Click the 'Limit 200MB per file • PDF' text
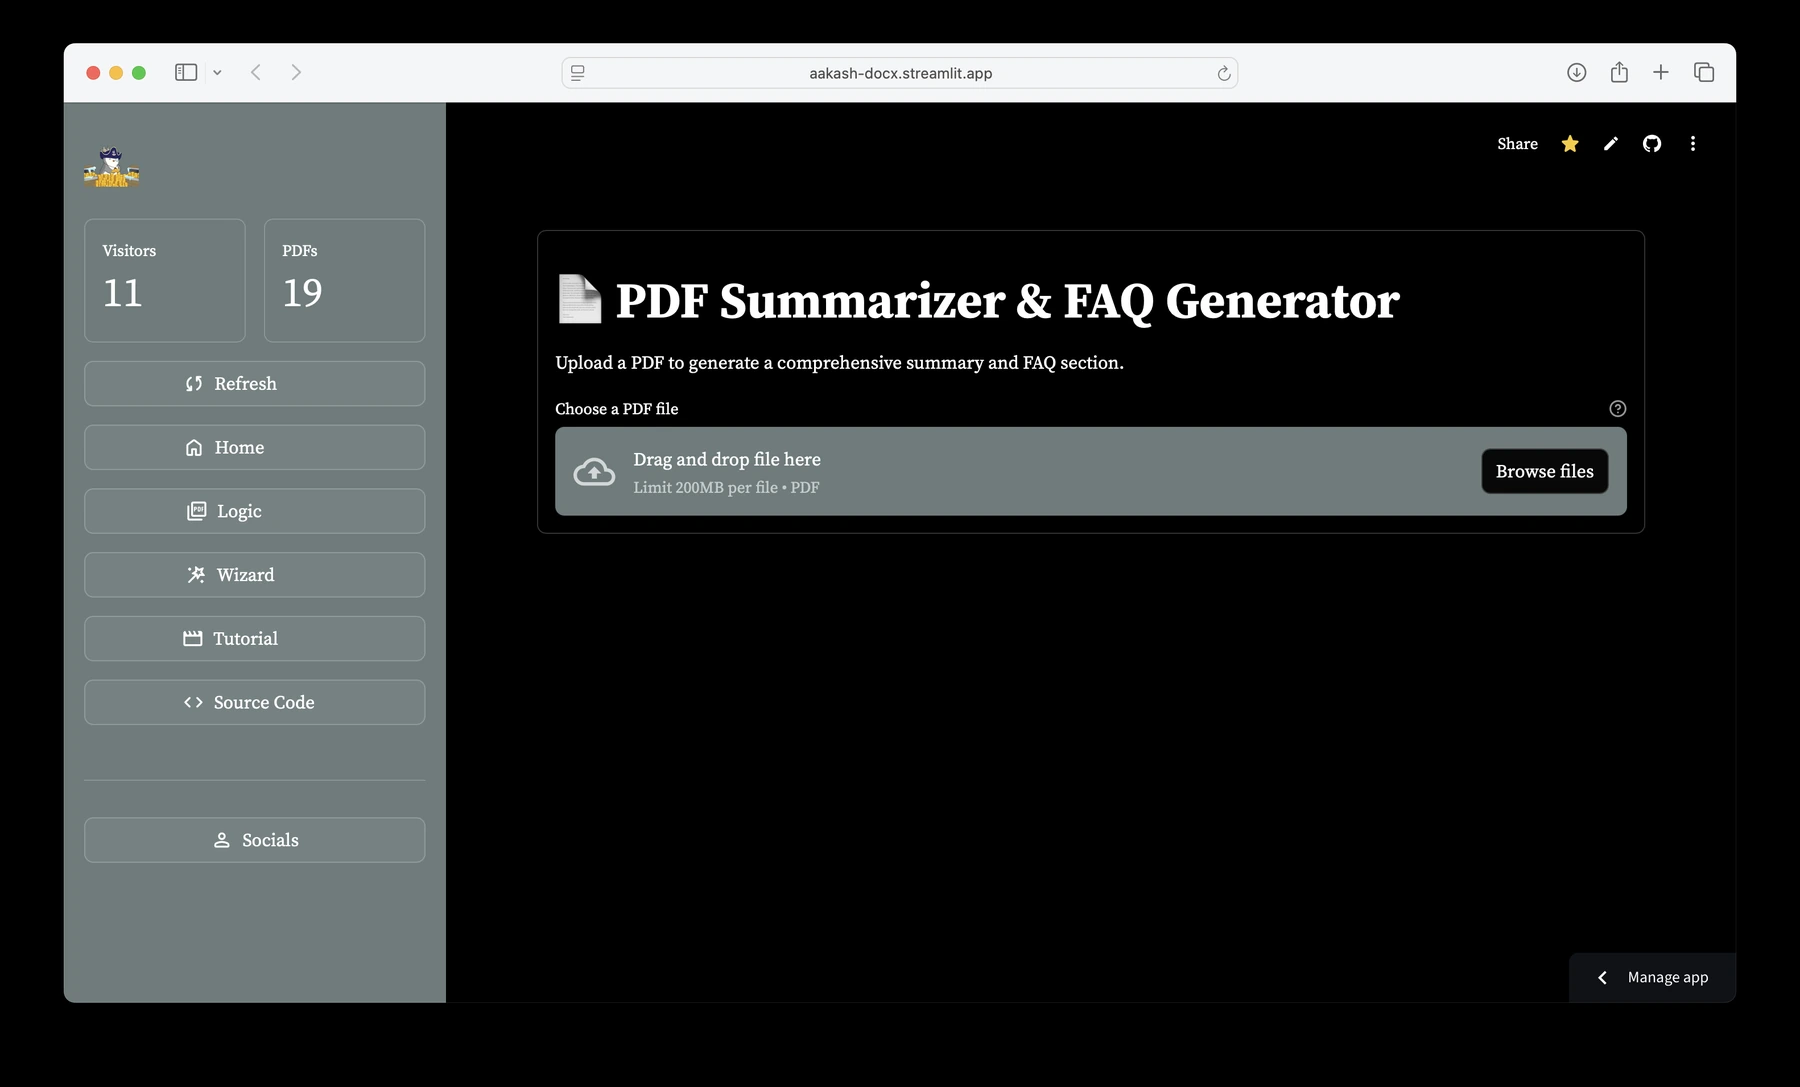 726,488
